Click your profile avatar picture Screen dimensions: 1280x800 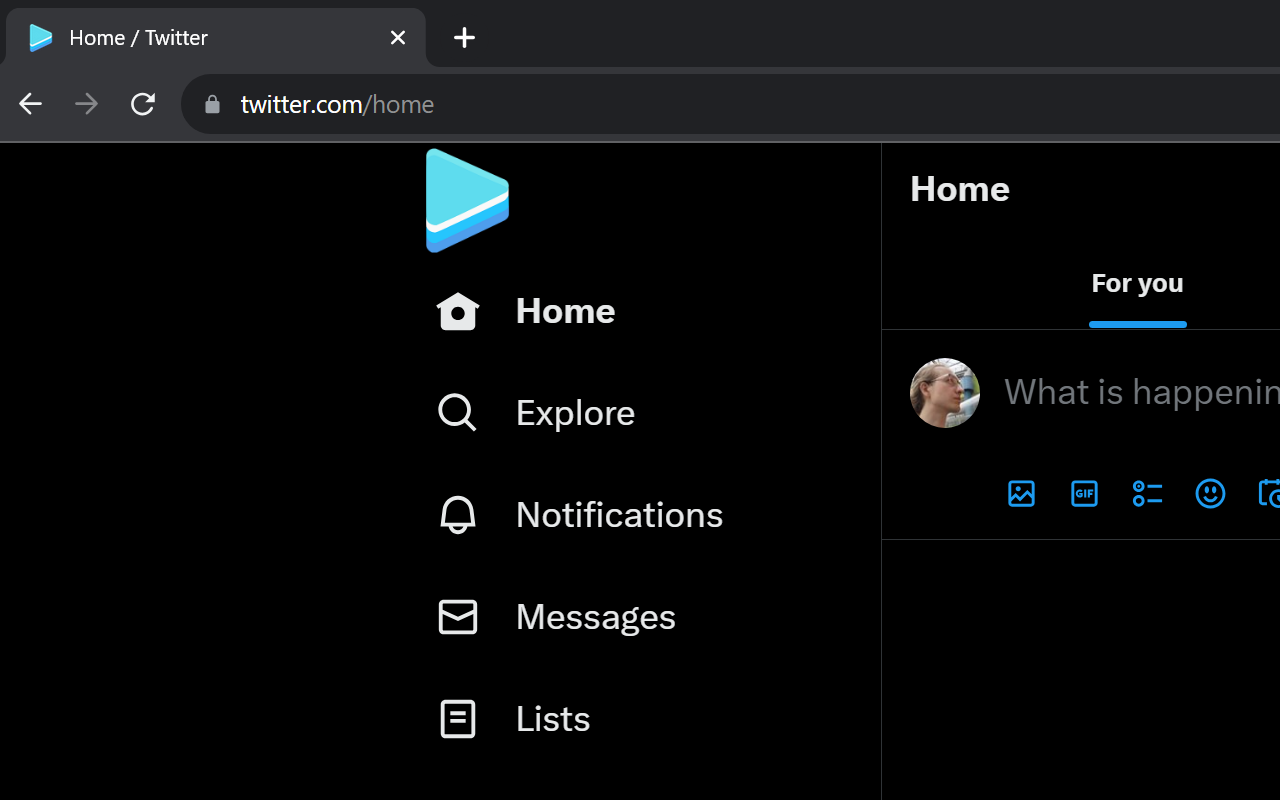tap(944, 392)
